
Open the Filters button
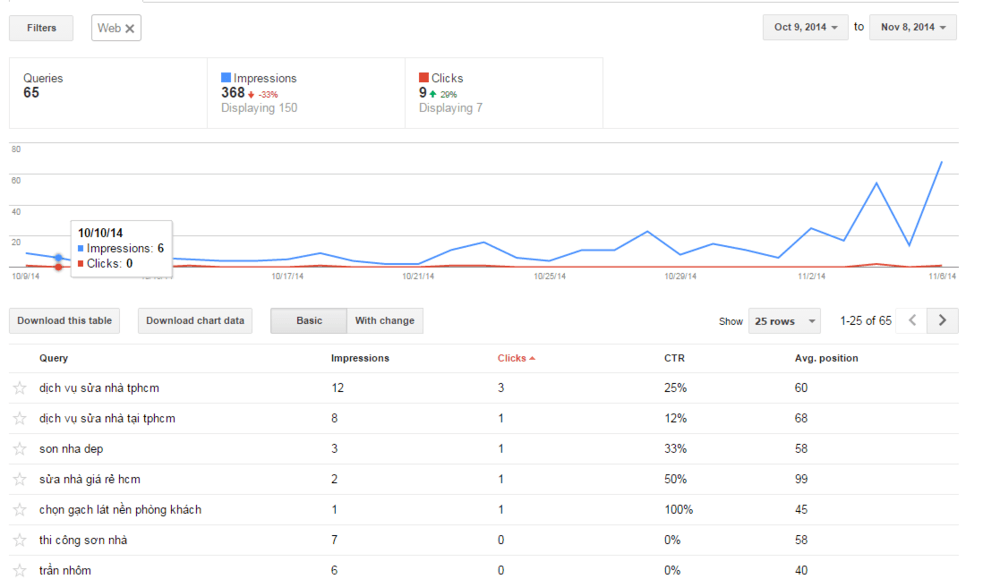coord(41,28)
